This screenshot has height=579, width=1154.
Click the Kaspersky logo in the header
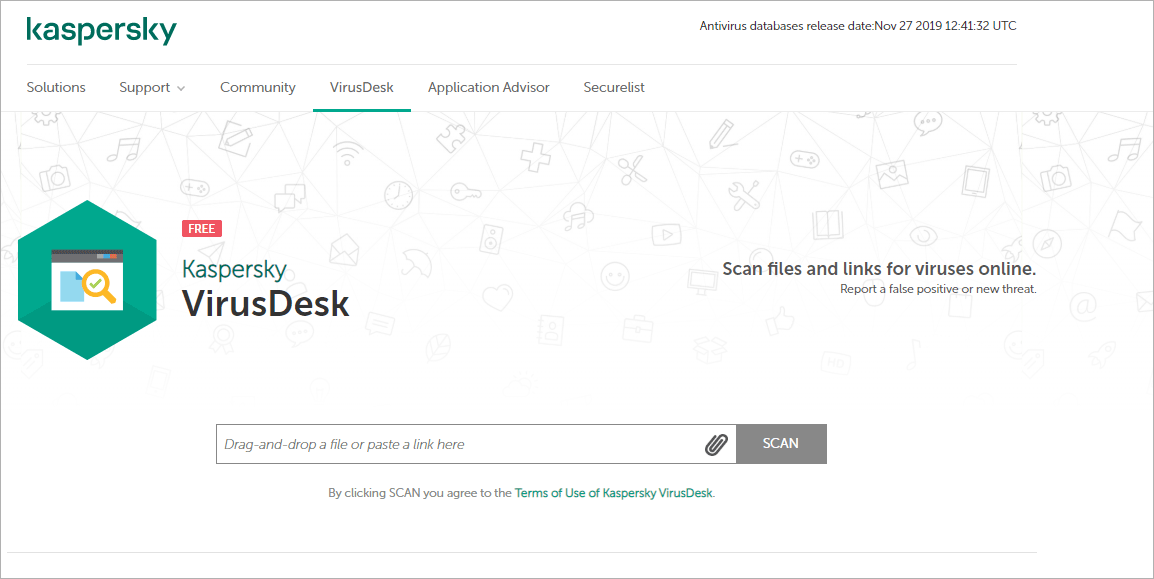tap(102, 30)
